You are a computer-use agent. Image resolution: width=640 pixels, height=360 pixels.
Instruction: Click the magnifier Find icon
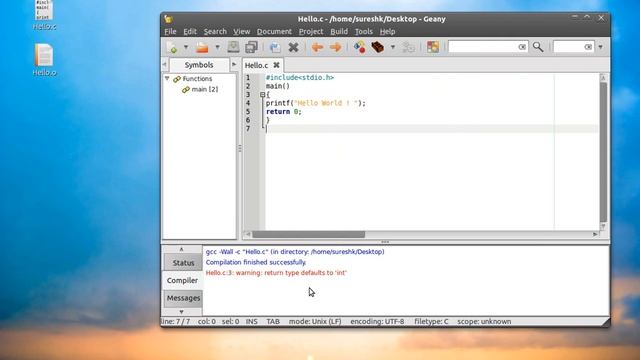538,47
